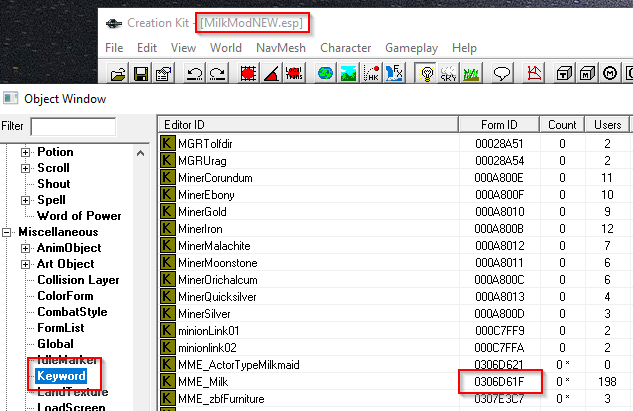Sort the list by Form ID column
Viewport: 633px width, 411px height.
click(499, 125)
